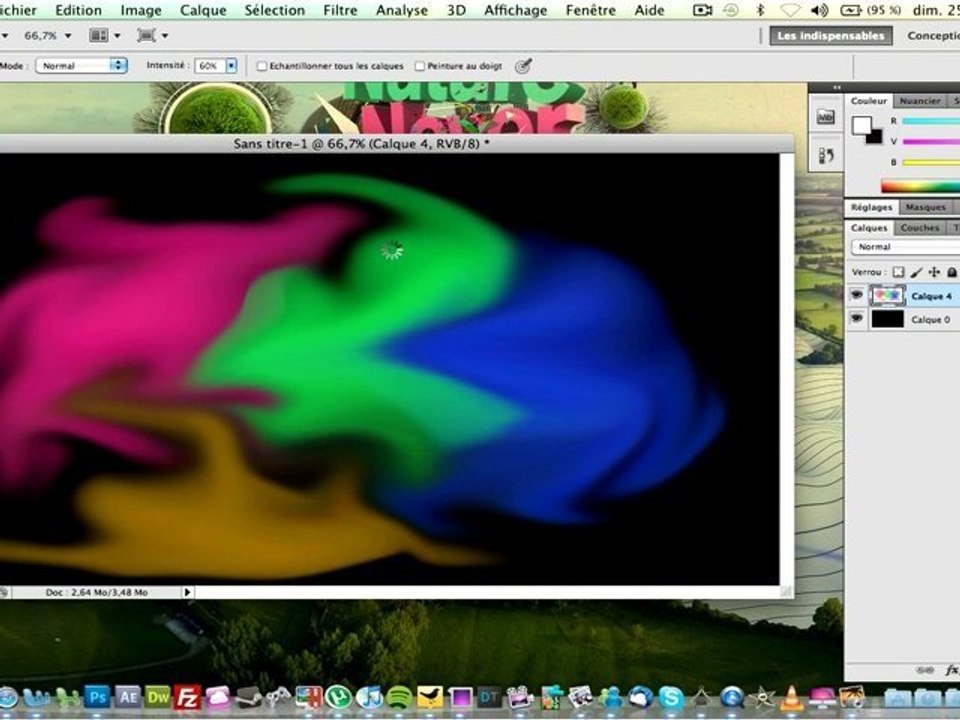Click the lock position move icon
Viewport: 960px width, 720px height.
point(934,272)
